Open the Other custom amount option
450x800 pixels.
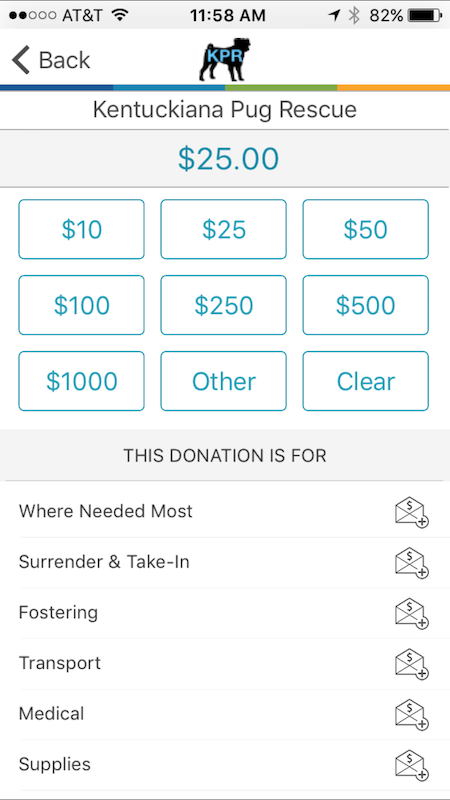(223, 381)
